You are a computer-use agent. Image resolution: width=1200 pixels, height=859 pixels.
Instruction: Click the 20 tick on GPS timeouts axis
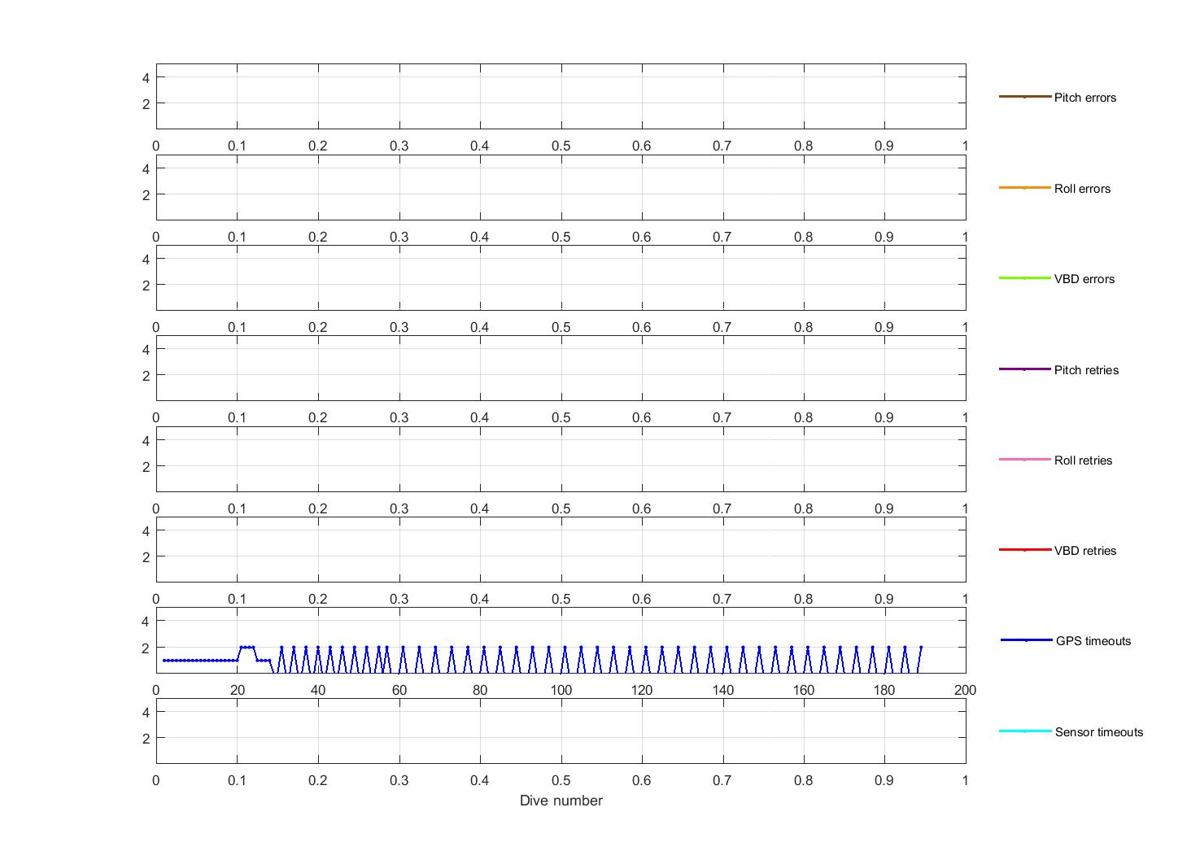[x=237, y=690]
